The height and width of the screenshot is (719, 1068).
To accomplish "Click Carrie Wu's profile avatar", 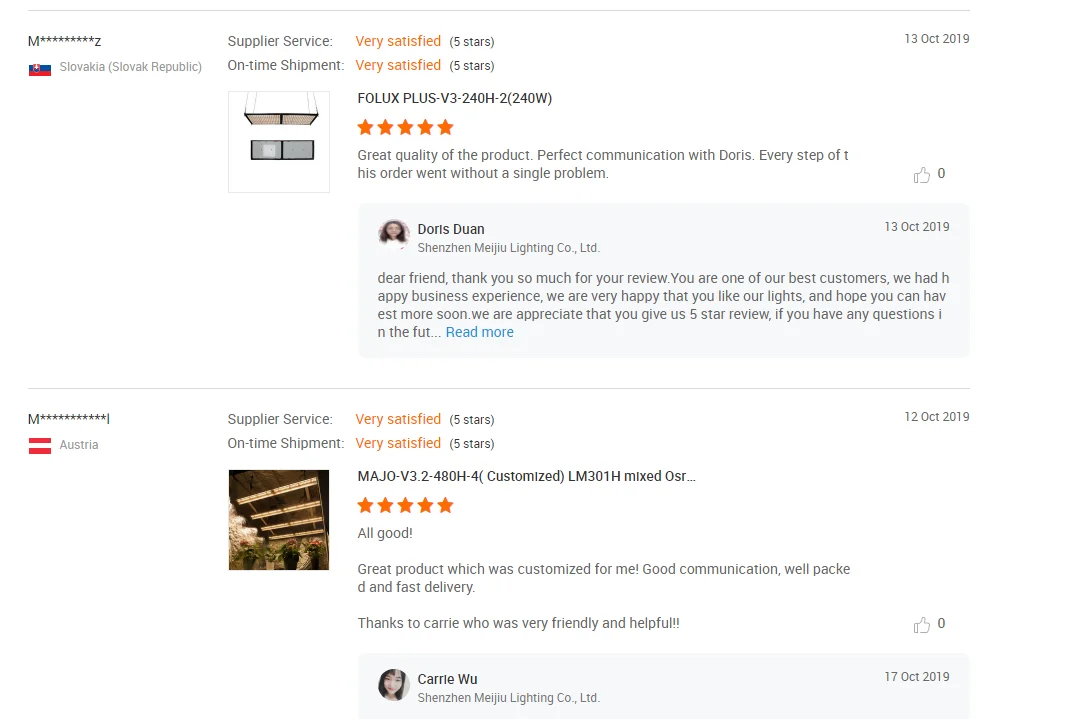I will [394, 686].
